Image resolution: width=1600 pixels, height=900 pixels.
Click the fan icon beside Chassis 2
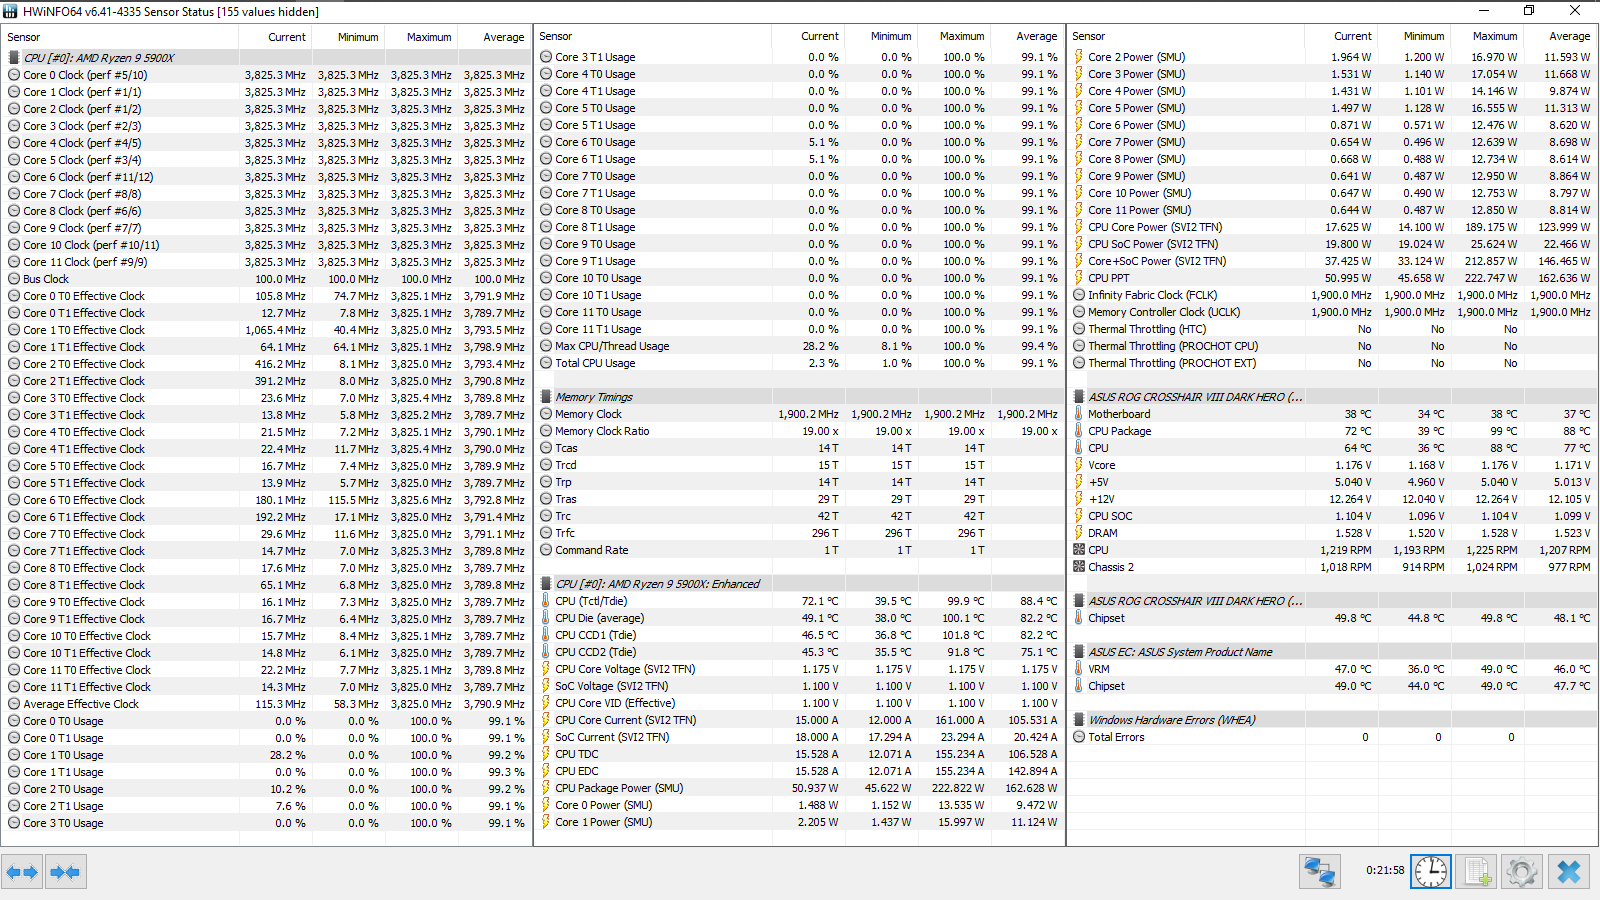pyautogui.click(x=1079, y=567)
